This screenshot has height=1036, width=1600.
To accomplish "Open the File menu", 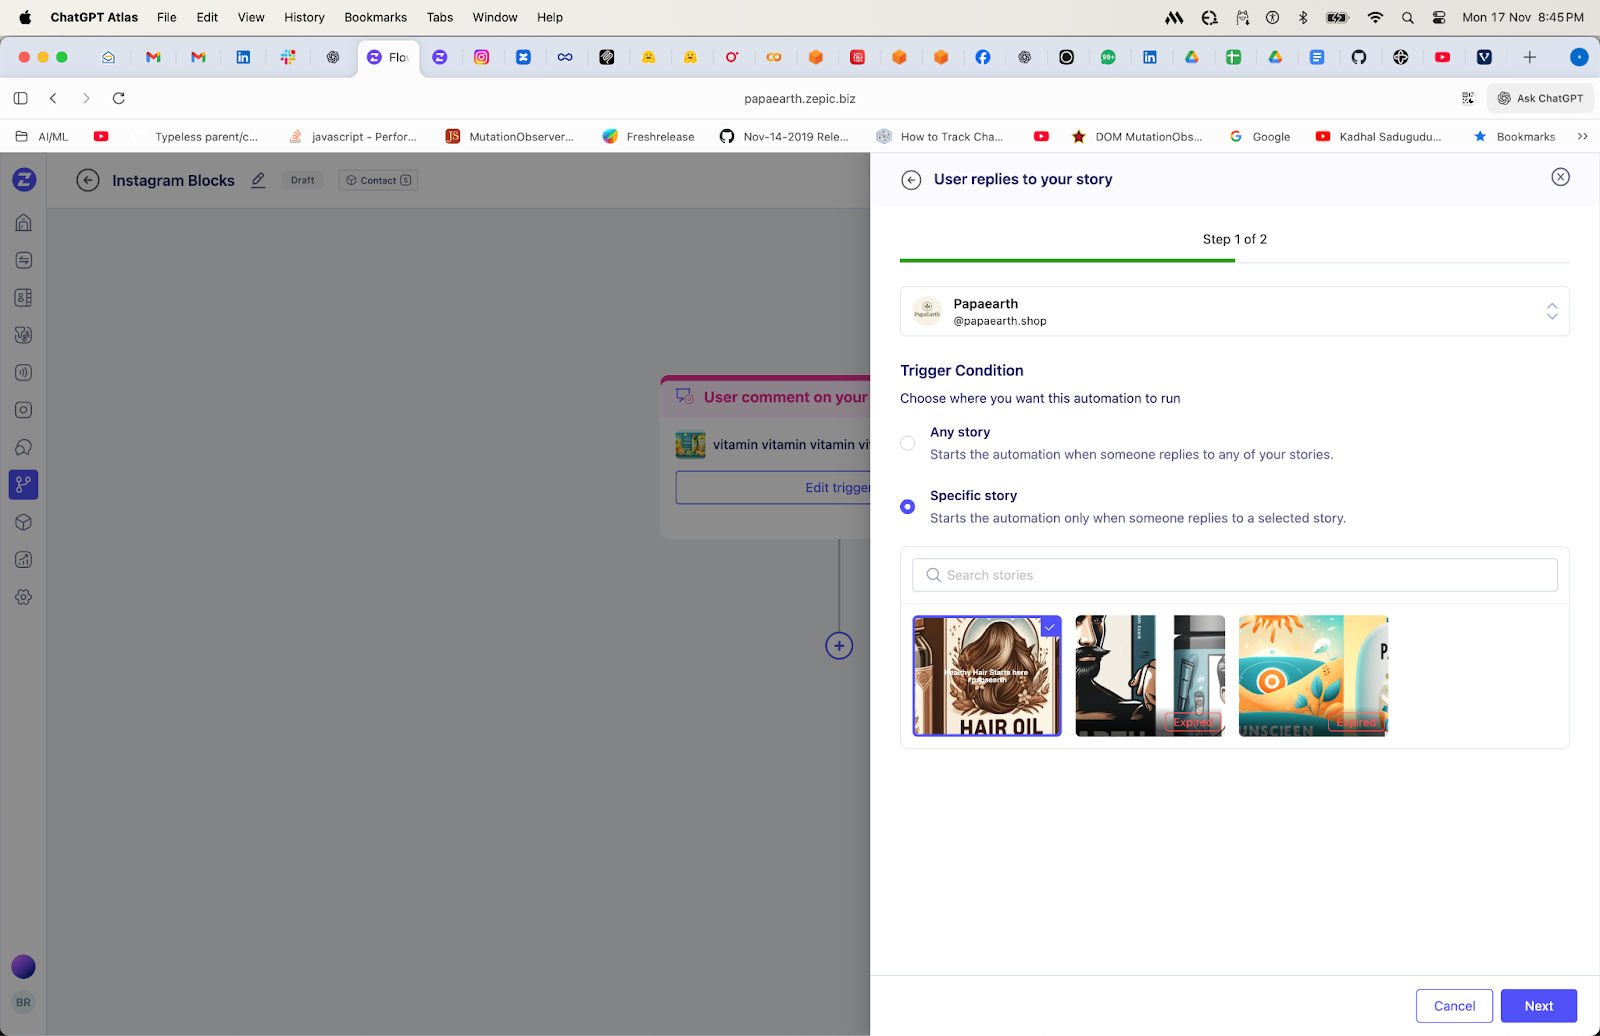I will (x=167, y=17).
